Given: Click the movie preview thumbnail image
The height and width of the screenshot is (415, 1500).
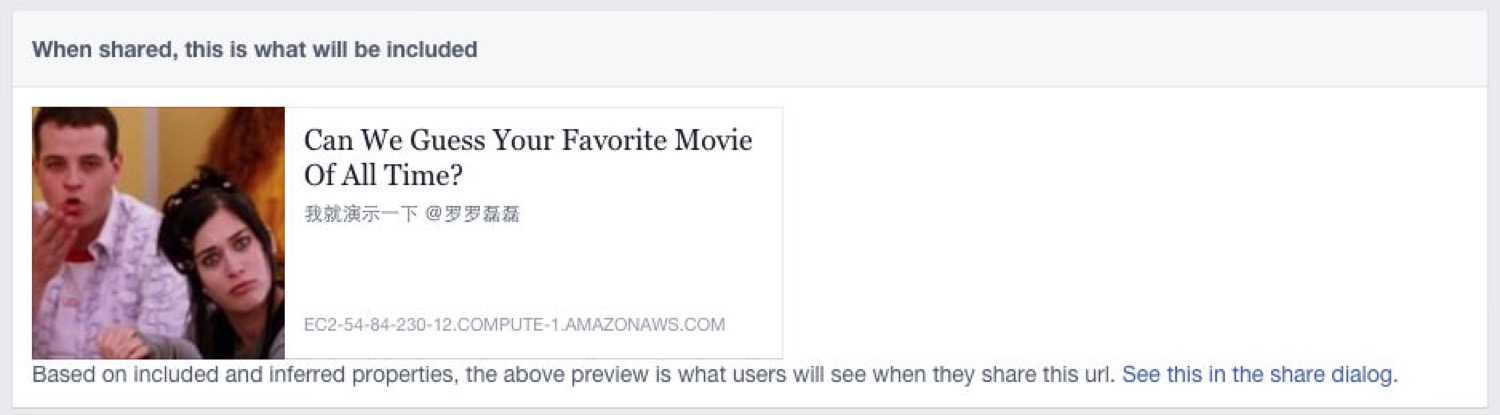Looking at the screenshot, I should (158, 233).
